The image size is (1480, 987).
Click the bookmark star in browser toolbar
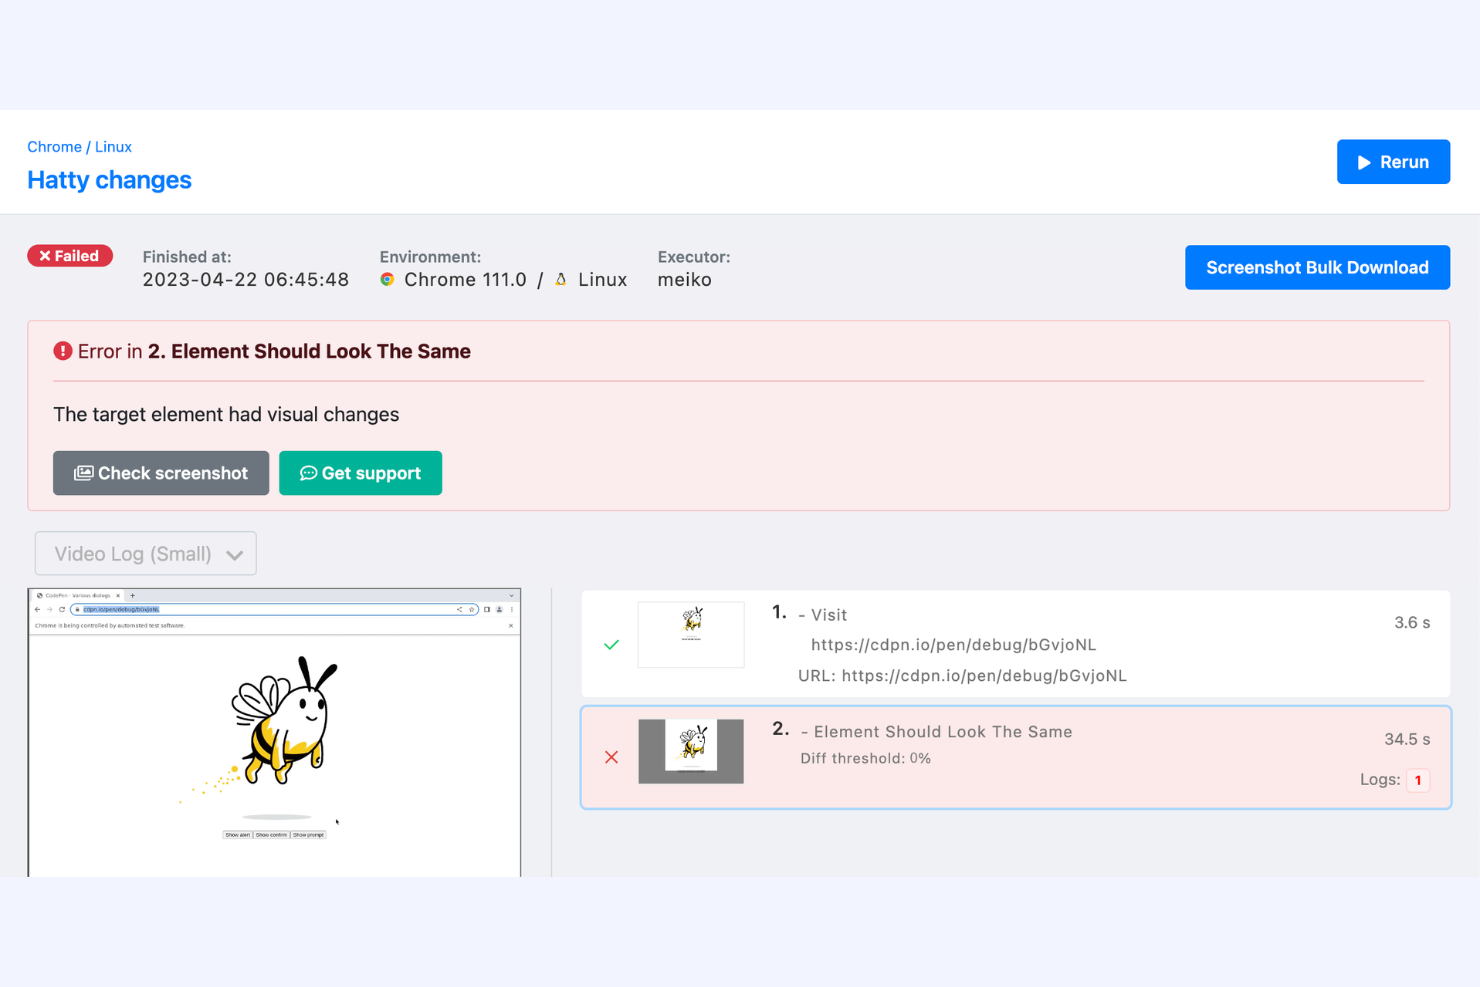click(x=473, y=608)
